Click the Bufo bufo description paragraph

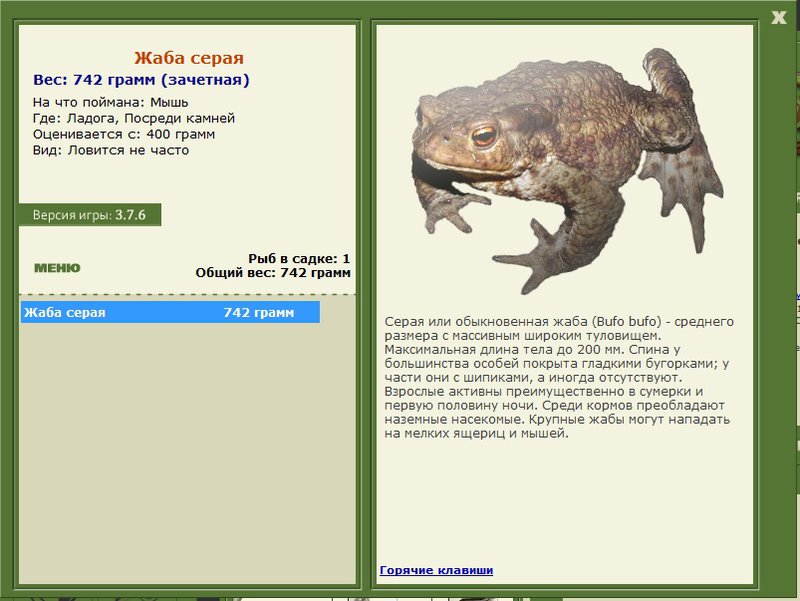coord(559,378)
